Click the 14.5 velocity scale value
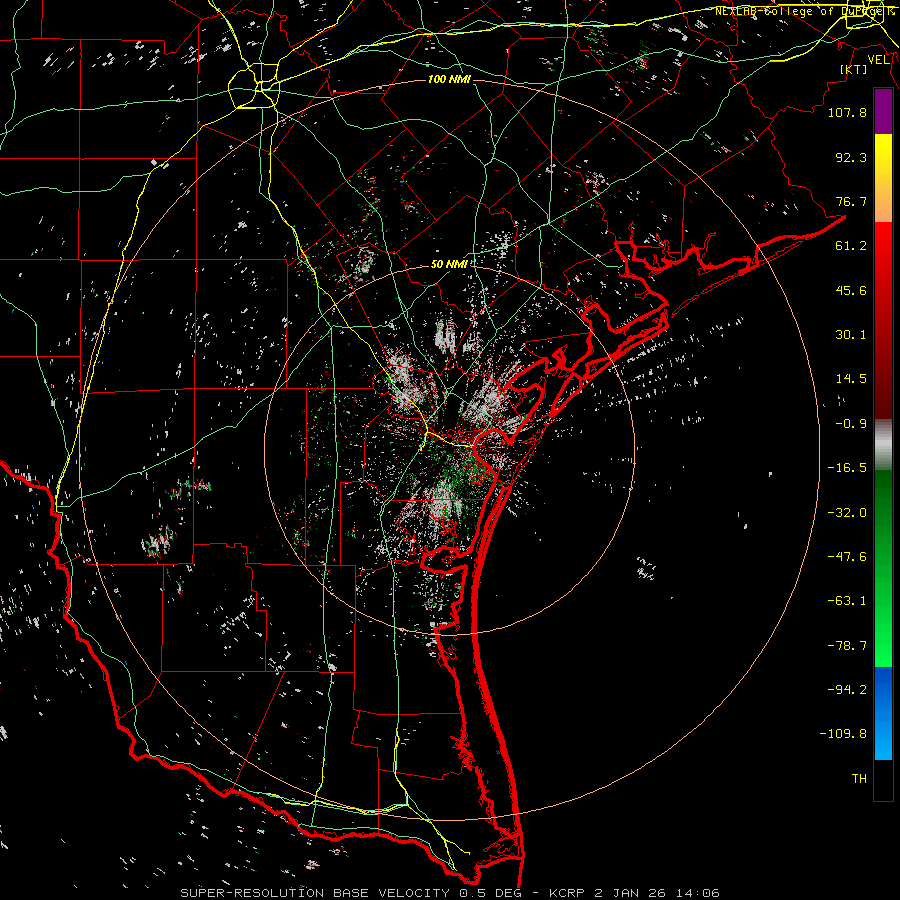 point(851,379)
